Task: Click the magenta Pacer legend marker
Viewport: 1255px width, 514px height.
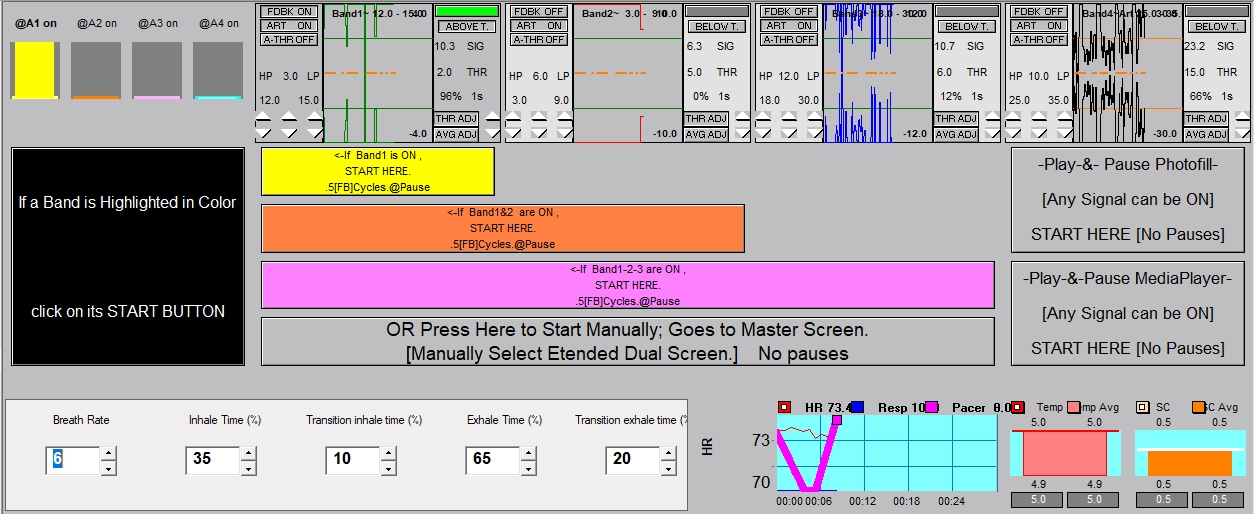Action: point(931,407)
